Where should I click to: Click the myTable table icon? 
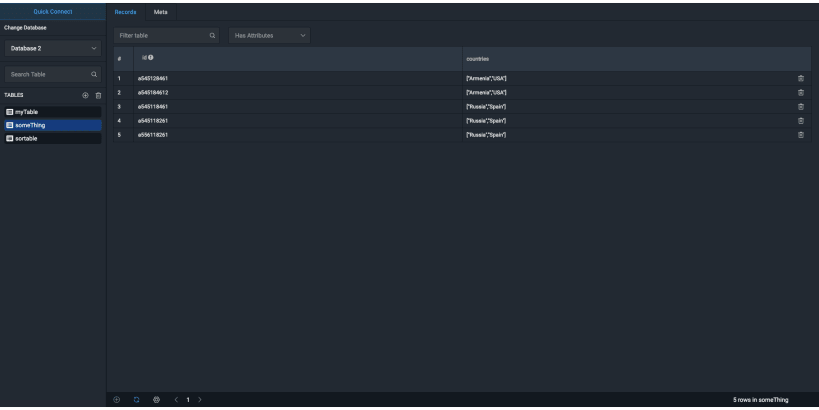(9, 112)
